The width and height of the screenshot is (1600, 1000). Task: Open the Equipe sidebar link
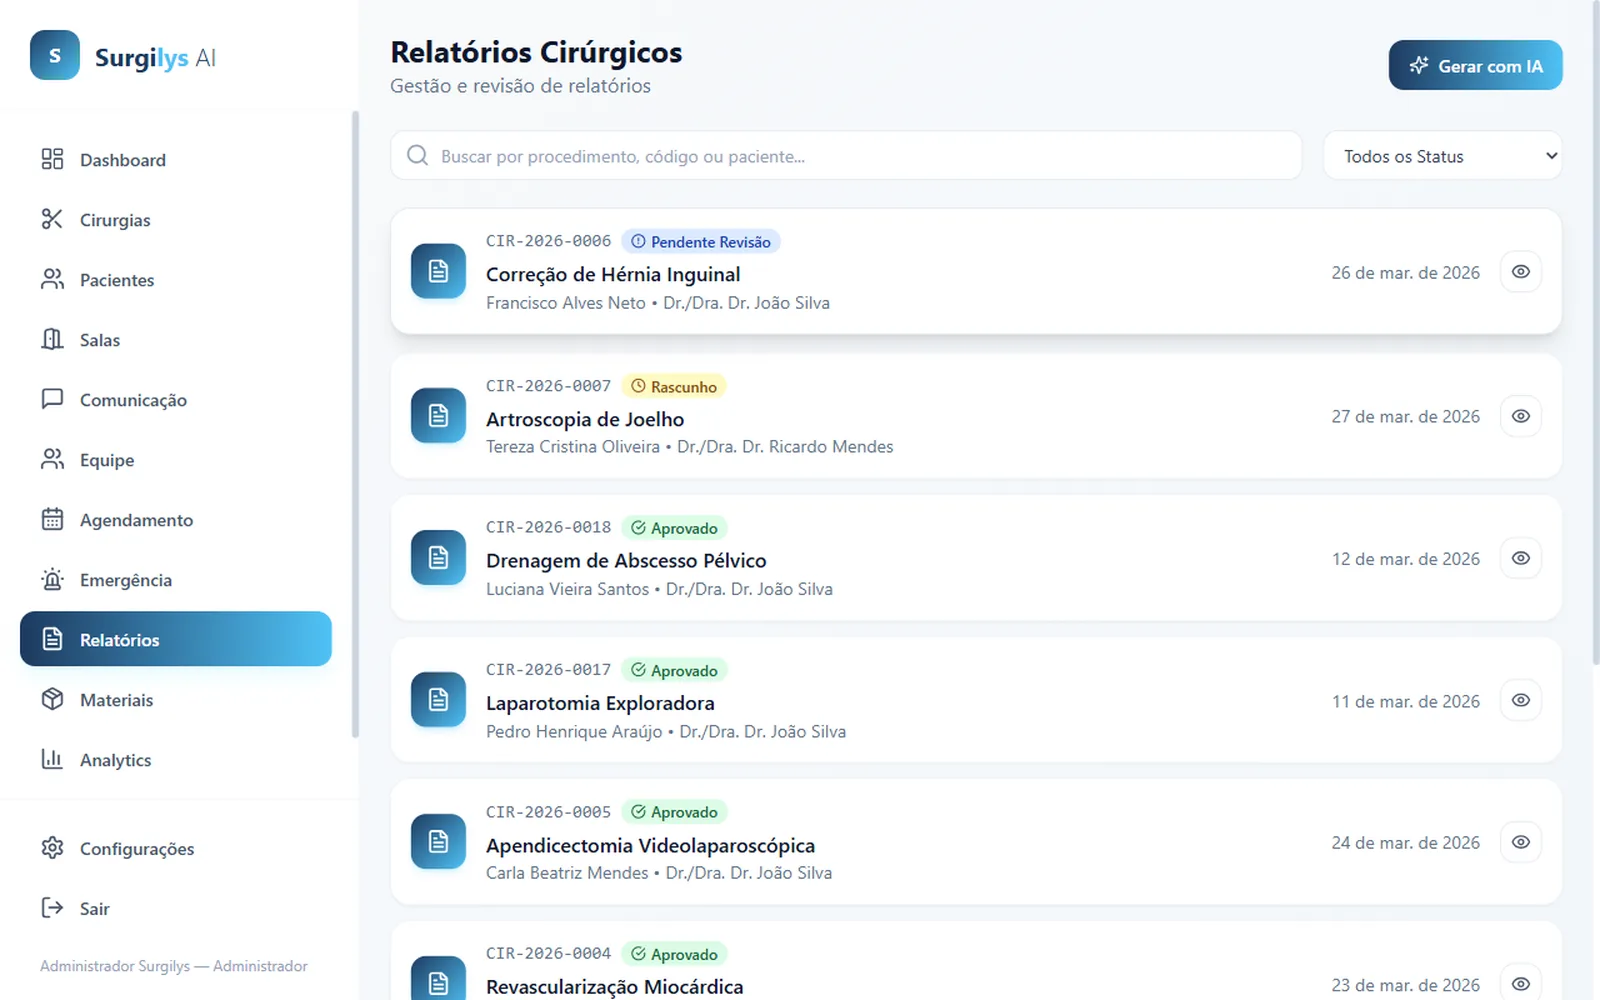point(176,459)
